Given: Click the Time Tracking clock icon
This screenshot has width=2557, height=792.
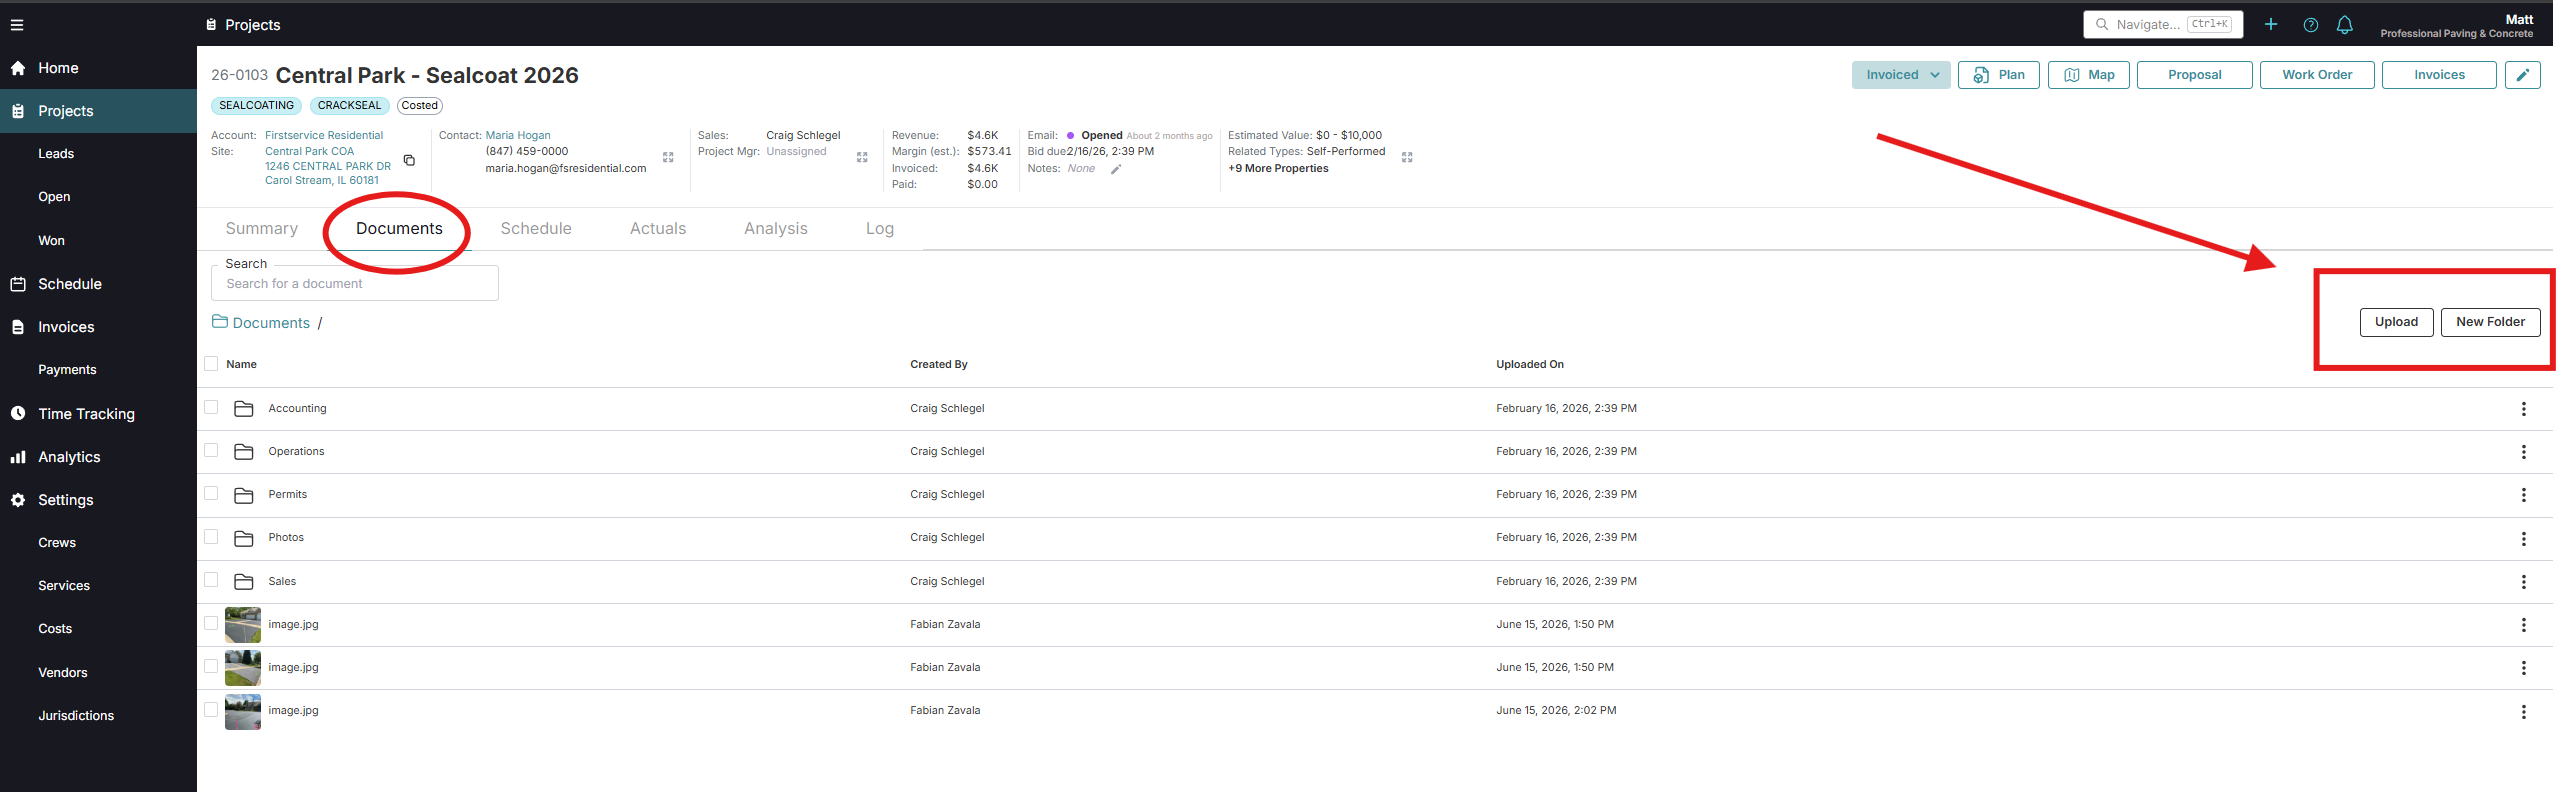Looking at the screenshot, I should pos(18,413).
